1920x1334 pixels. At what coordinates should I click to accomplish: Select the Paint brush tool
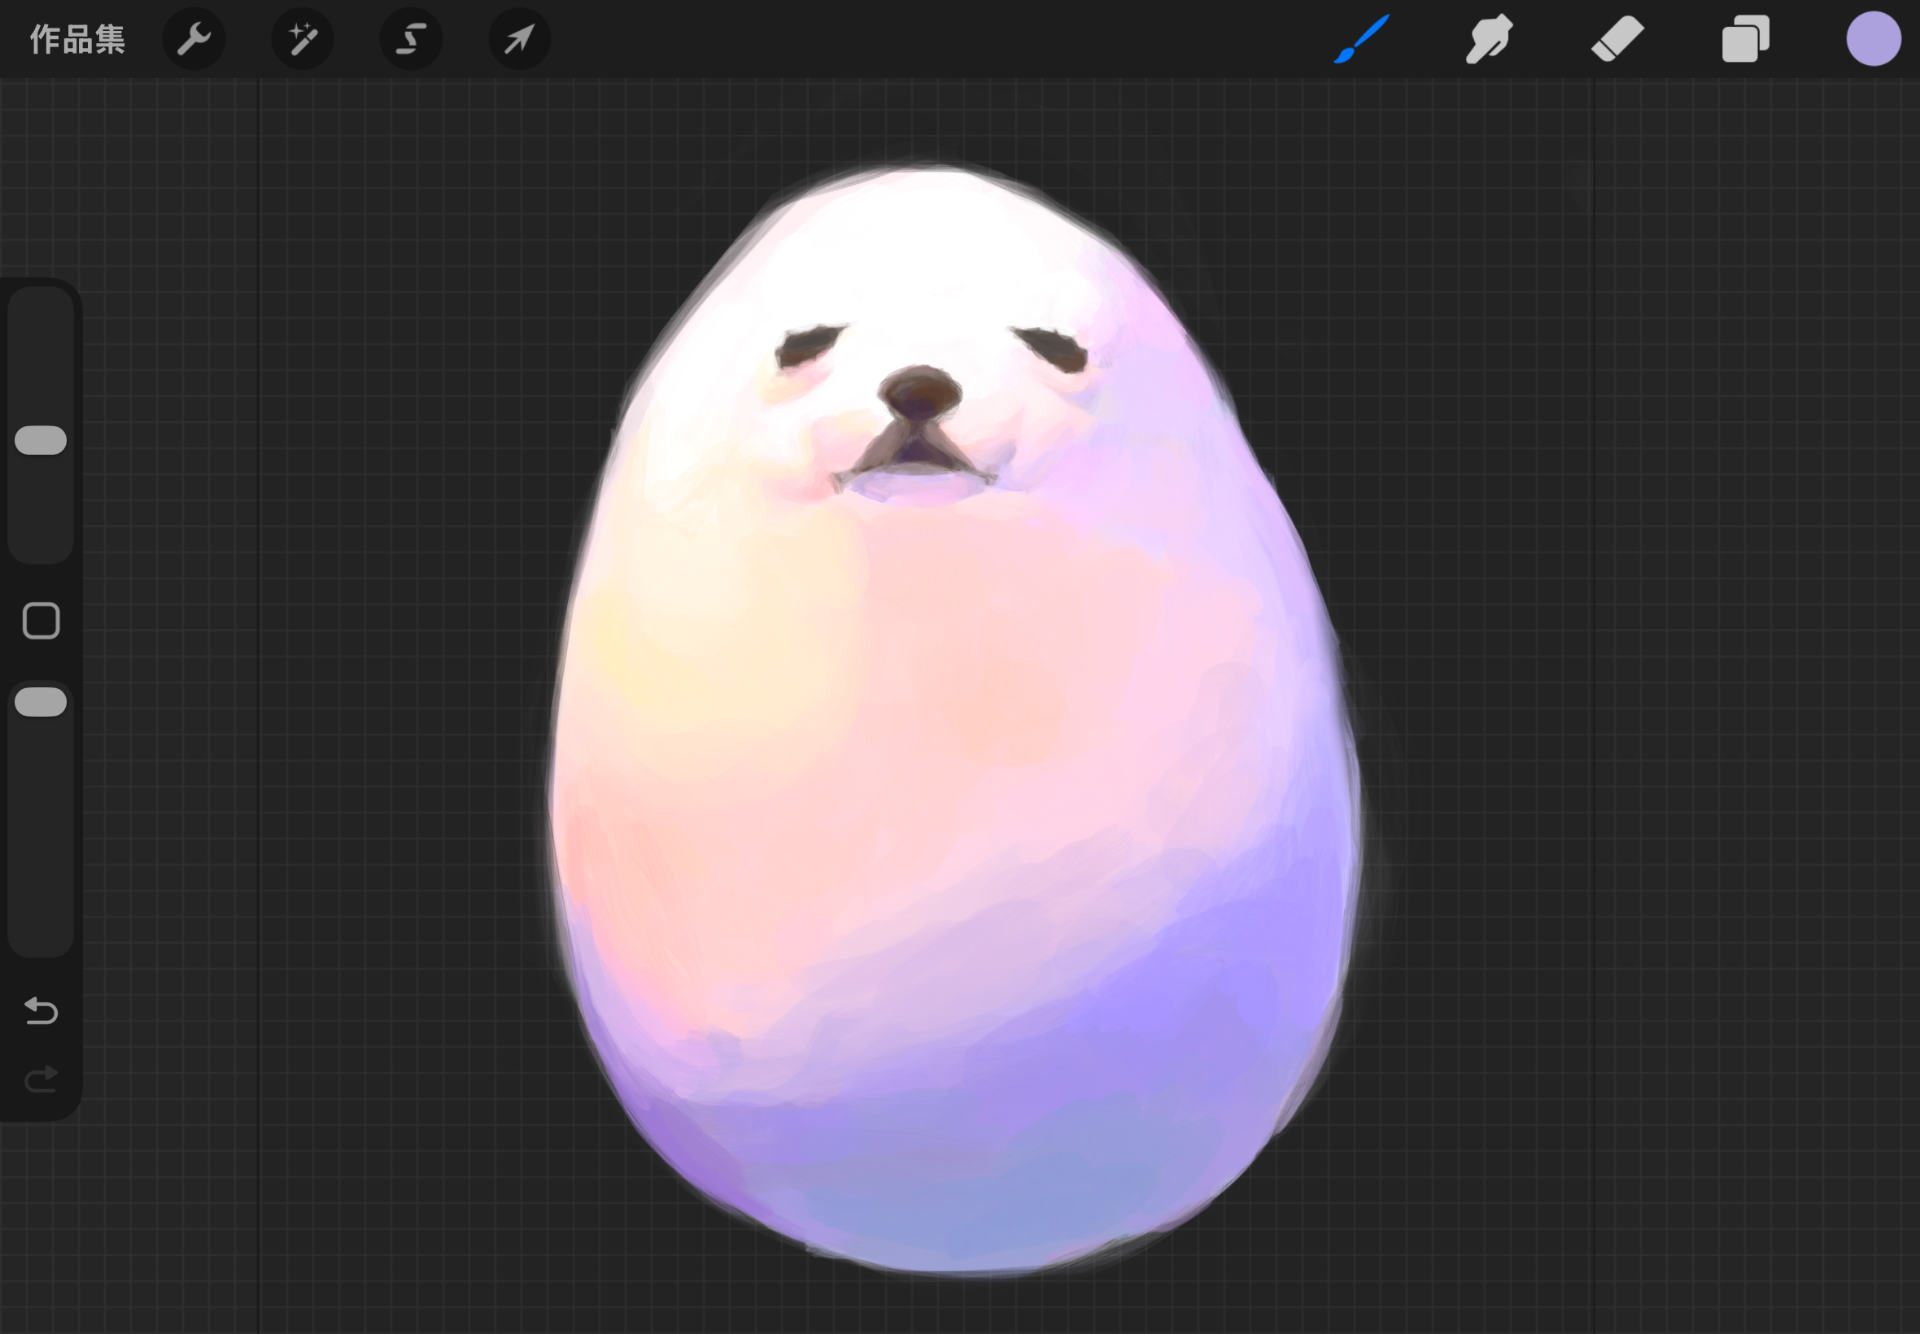[x=1362, y=40]
